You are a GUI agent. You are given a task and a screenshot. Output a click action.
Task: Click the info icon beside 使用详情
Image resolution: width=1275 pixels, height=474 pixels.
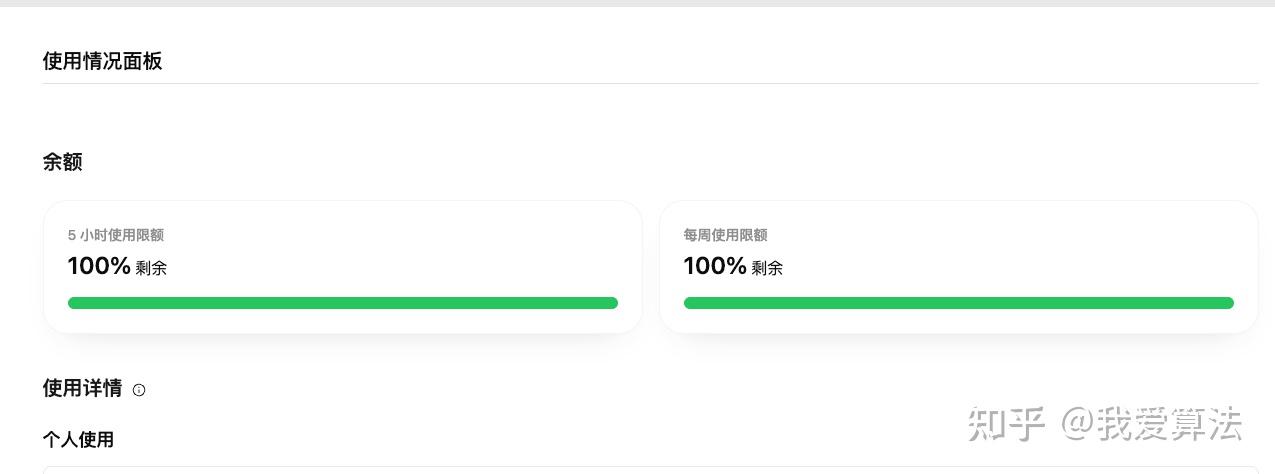pos(139,390)
